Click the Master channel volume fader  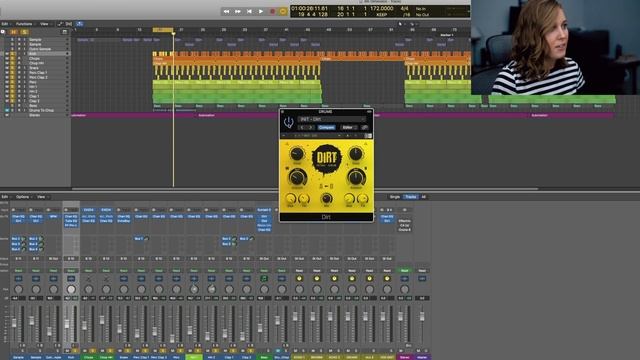pyautogui.click(x=422, y=316)
